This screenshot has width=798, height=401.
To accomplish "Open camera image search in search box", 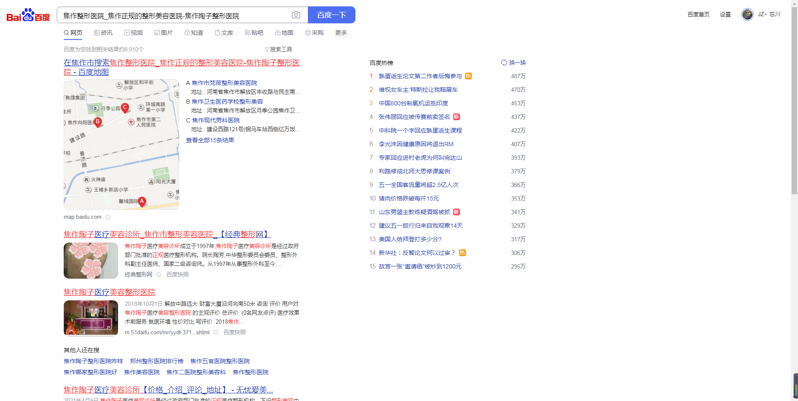I will tap(296, 15).
